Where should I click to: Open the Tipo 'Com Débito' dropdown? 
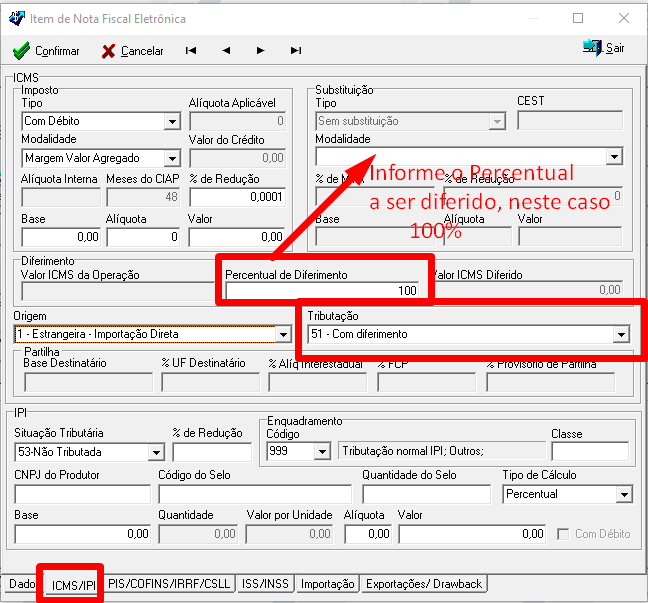point(171,122)
